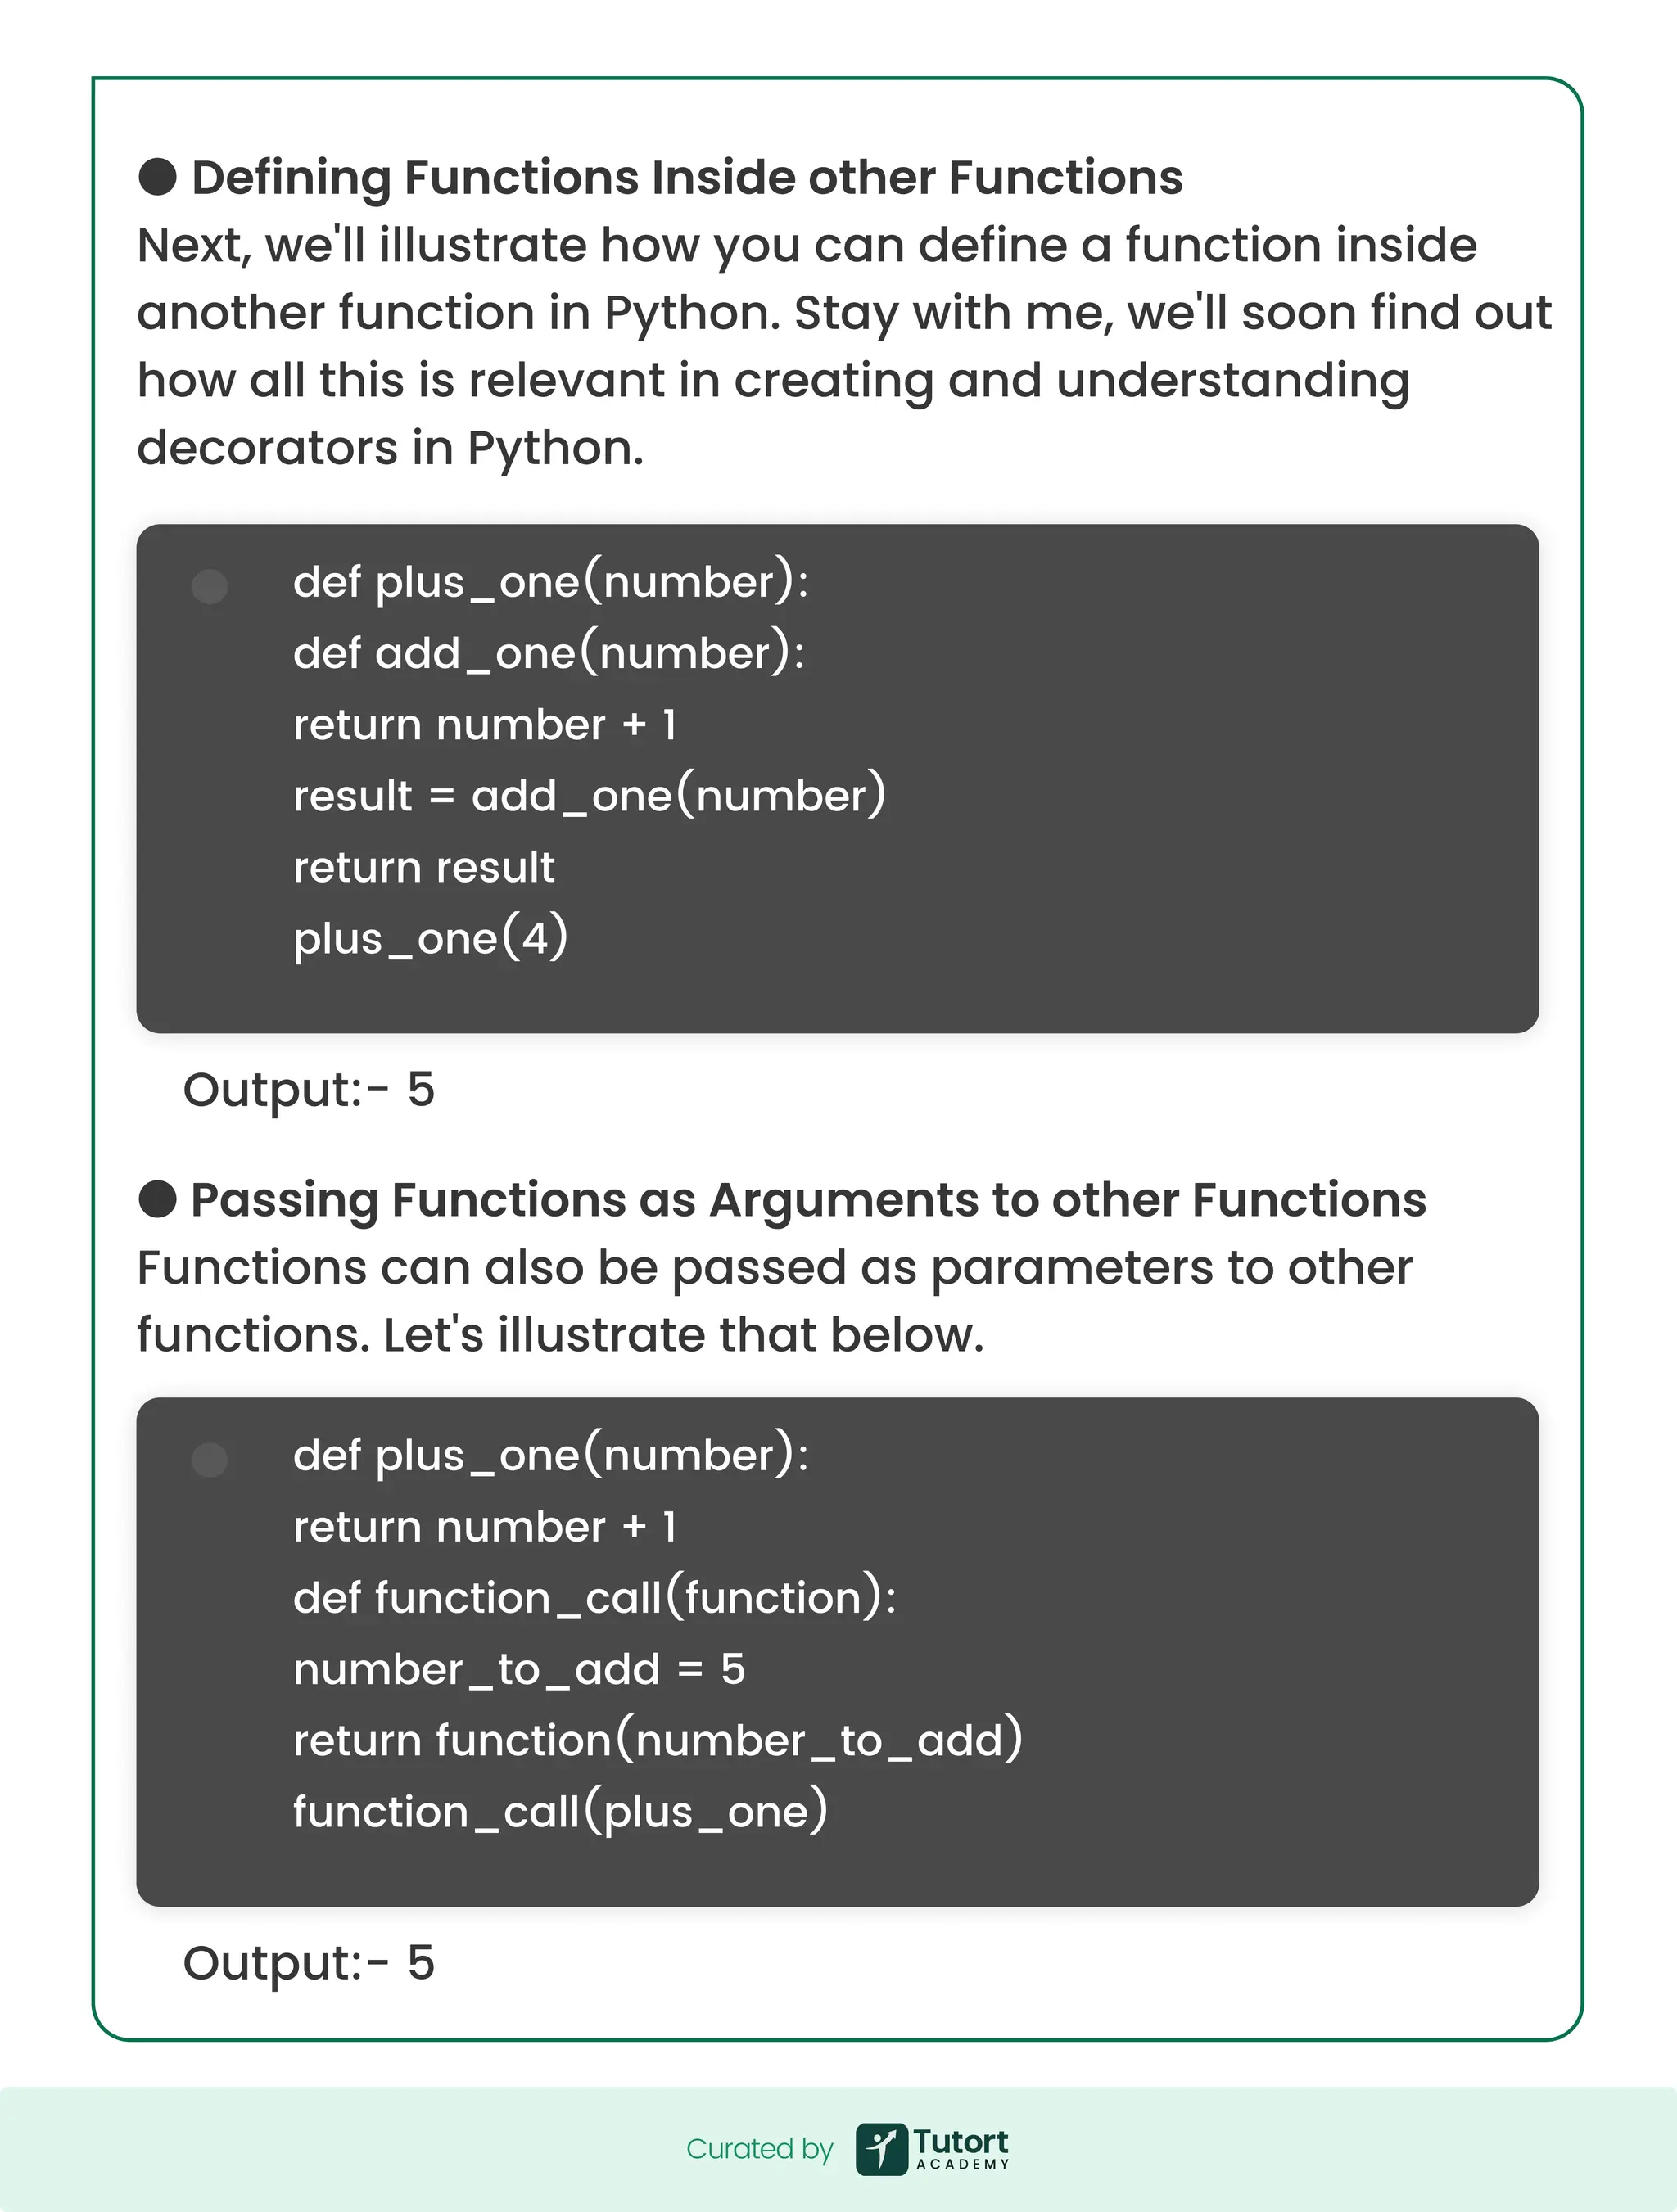The width and height of the screenshot is (1677, 2212).
Task: Click the Output text below first code block
Action: (x=309, y=1089)
